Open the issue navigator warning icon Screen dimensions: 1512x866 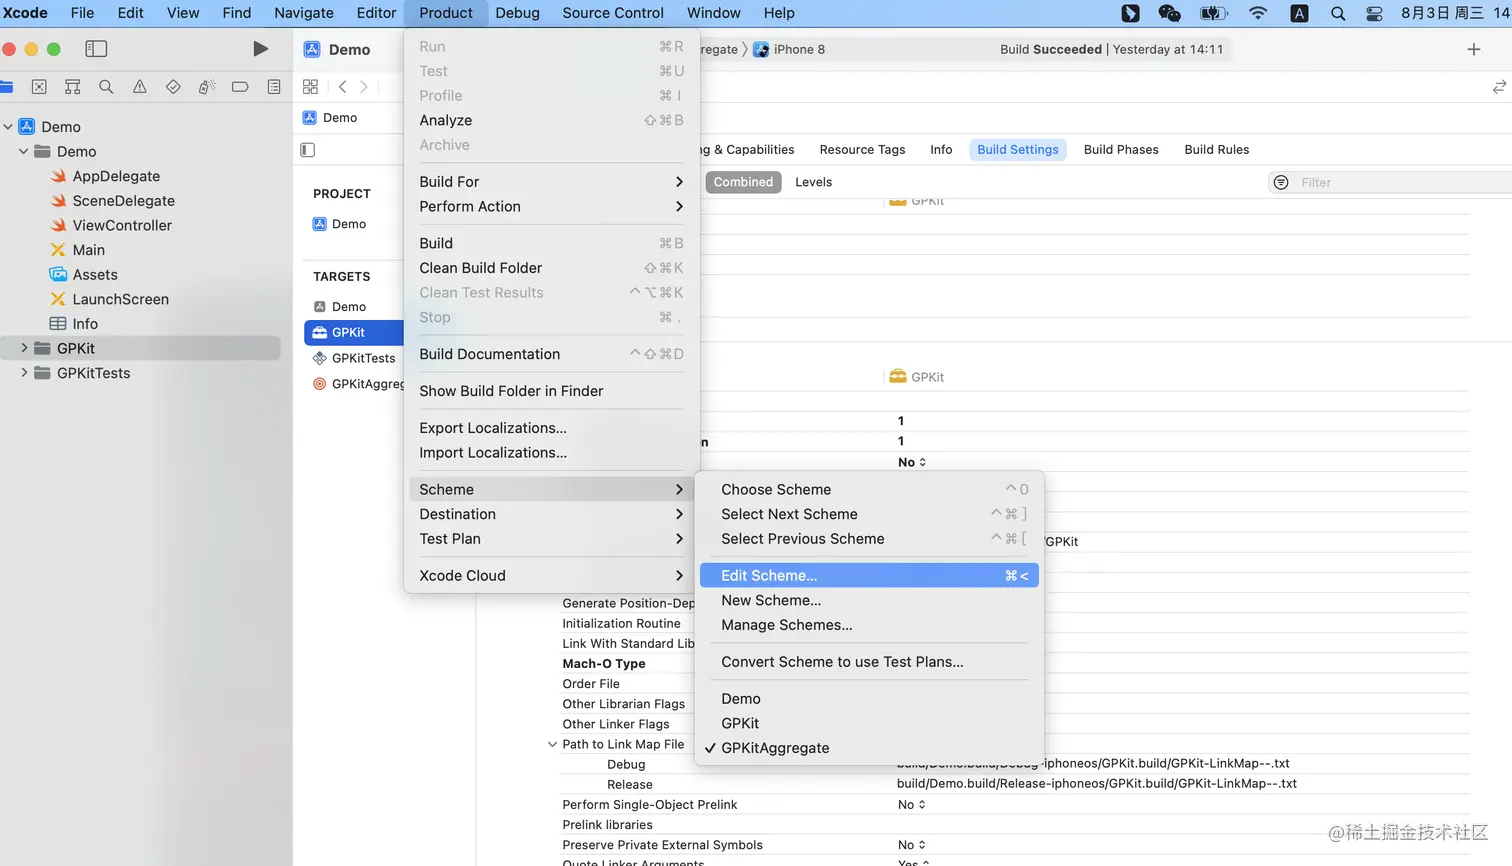tap(140, 87)
